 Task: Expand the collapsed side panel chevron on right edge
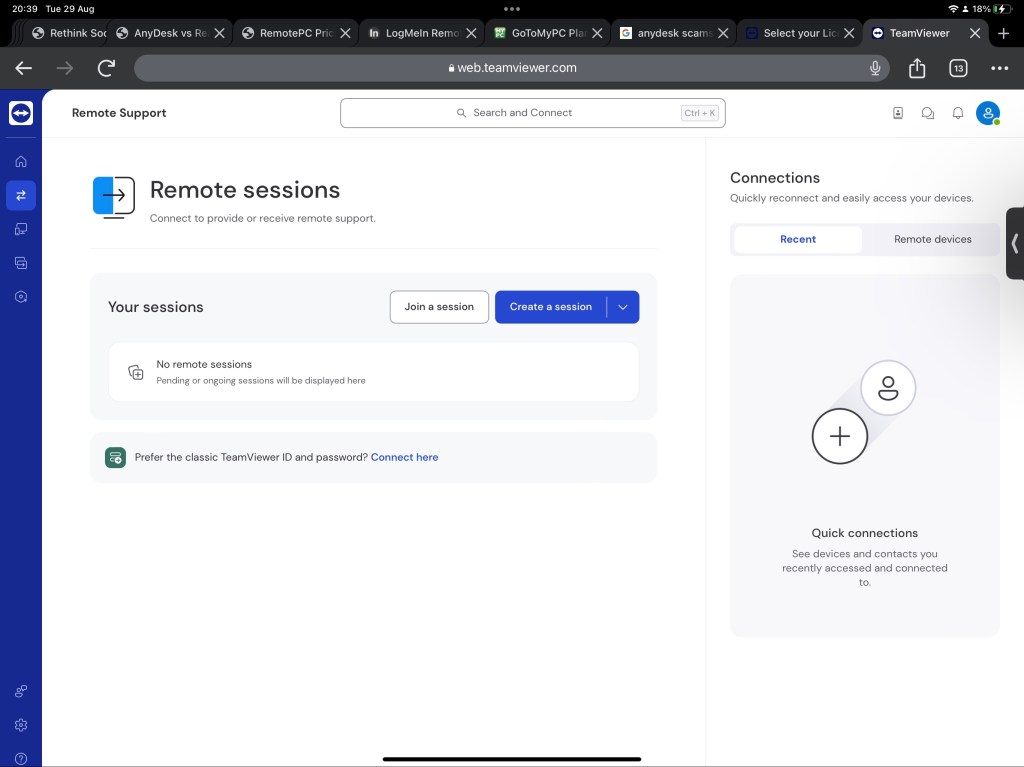coord(1015,244)
